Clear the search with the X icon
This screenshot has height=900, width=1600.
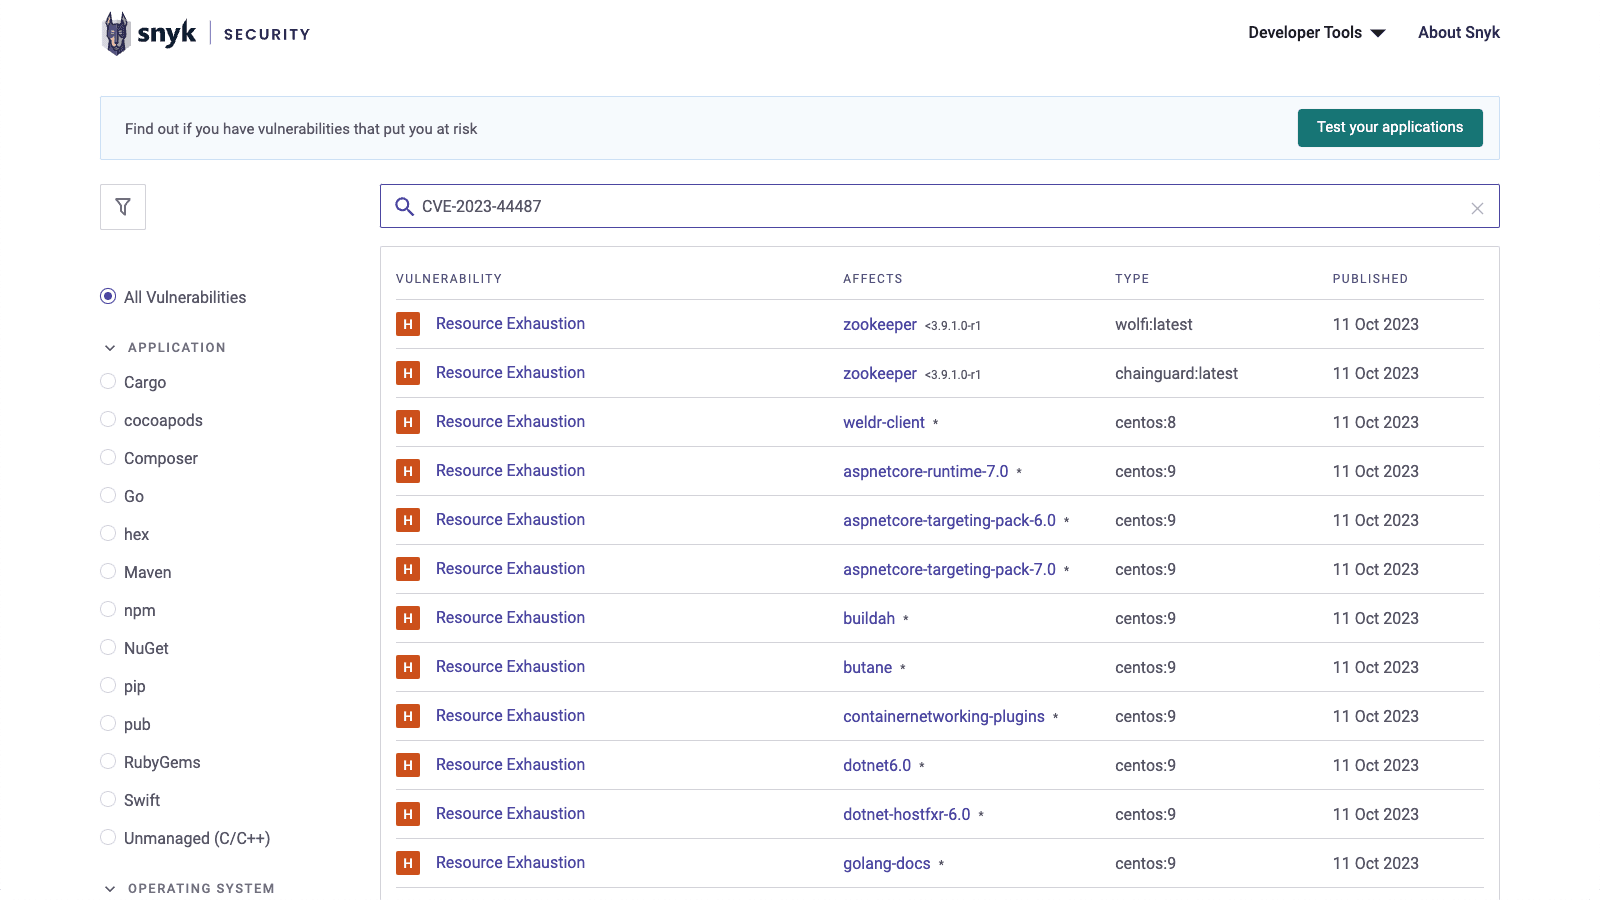tap(1477, 208)
